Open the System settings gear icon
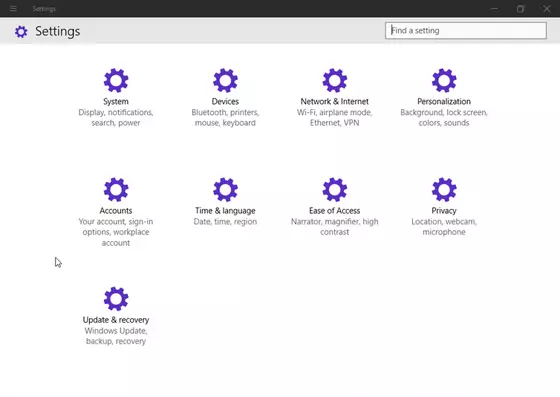 click(x=116, y=80)
